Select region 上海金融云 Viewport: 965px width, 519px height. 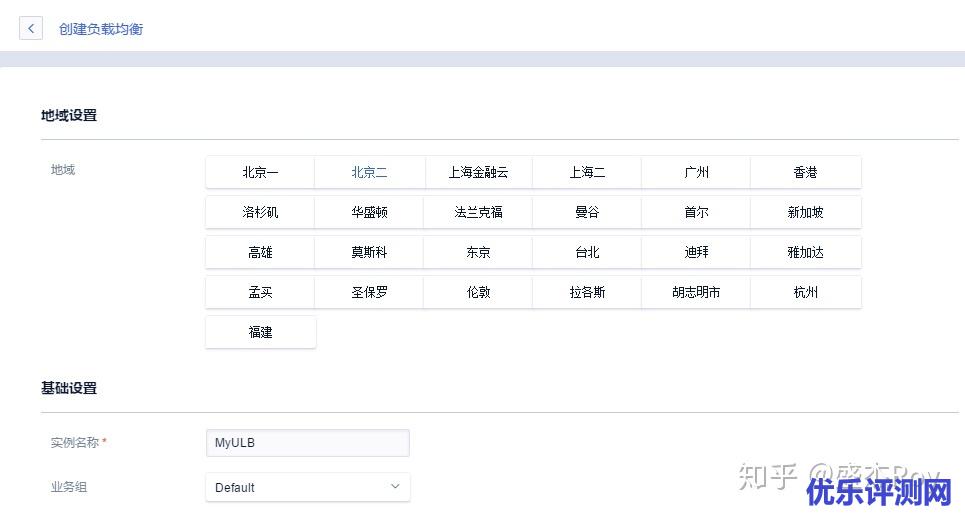coord(478,172)
